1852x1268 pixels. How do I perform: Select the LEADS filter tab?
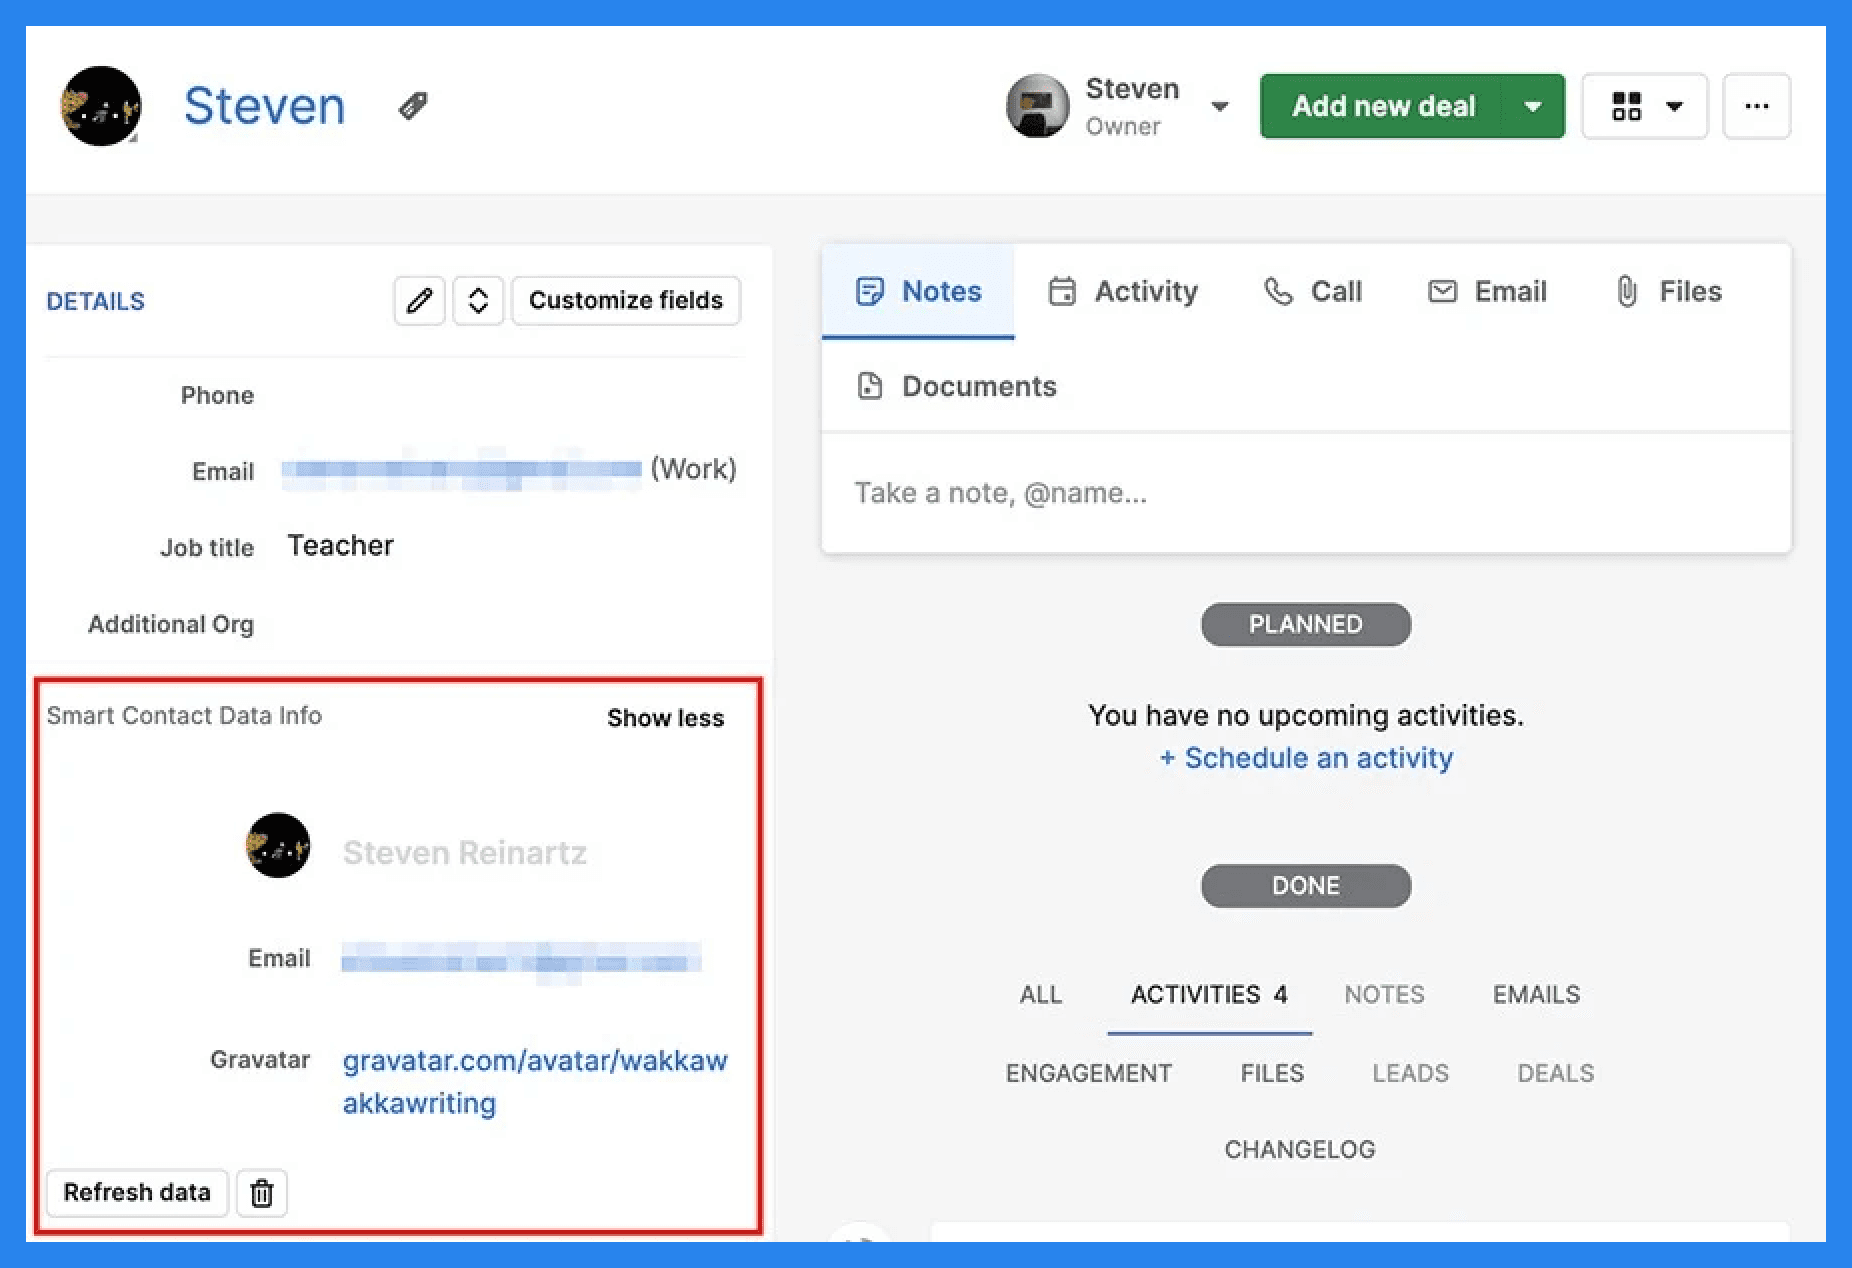pyautogui.click(x=1410, y=1073)
